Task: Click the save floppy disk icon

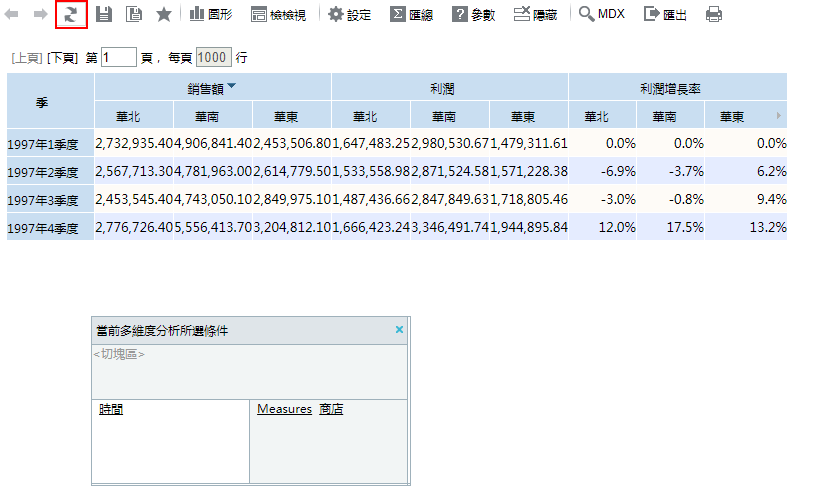Action: click(x=104, y=15)
